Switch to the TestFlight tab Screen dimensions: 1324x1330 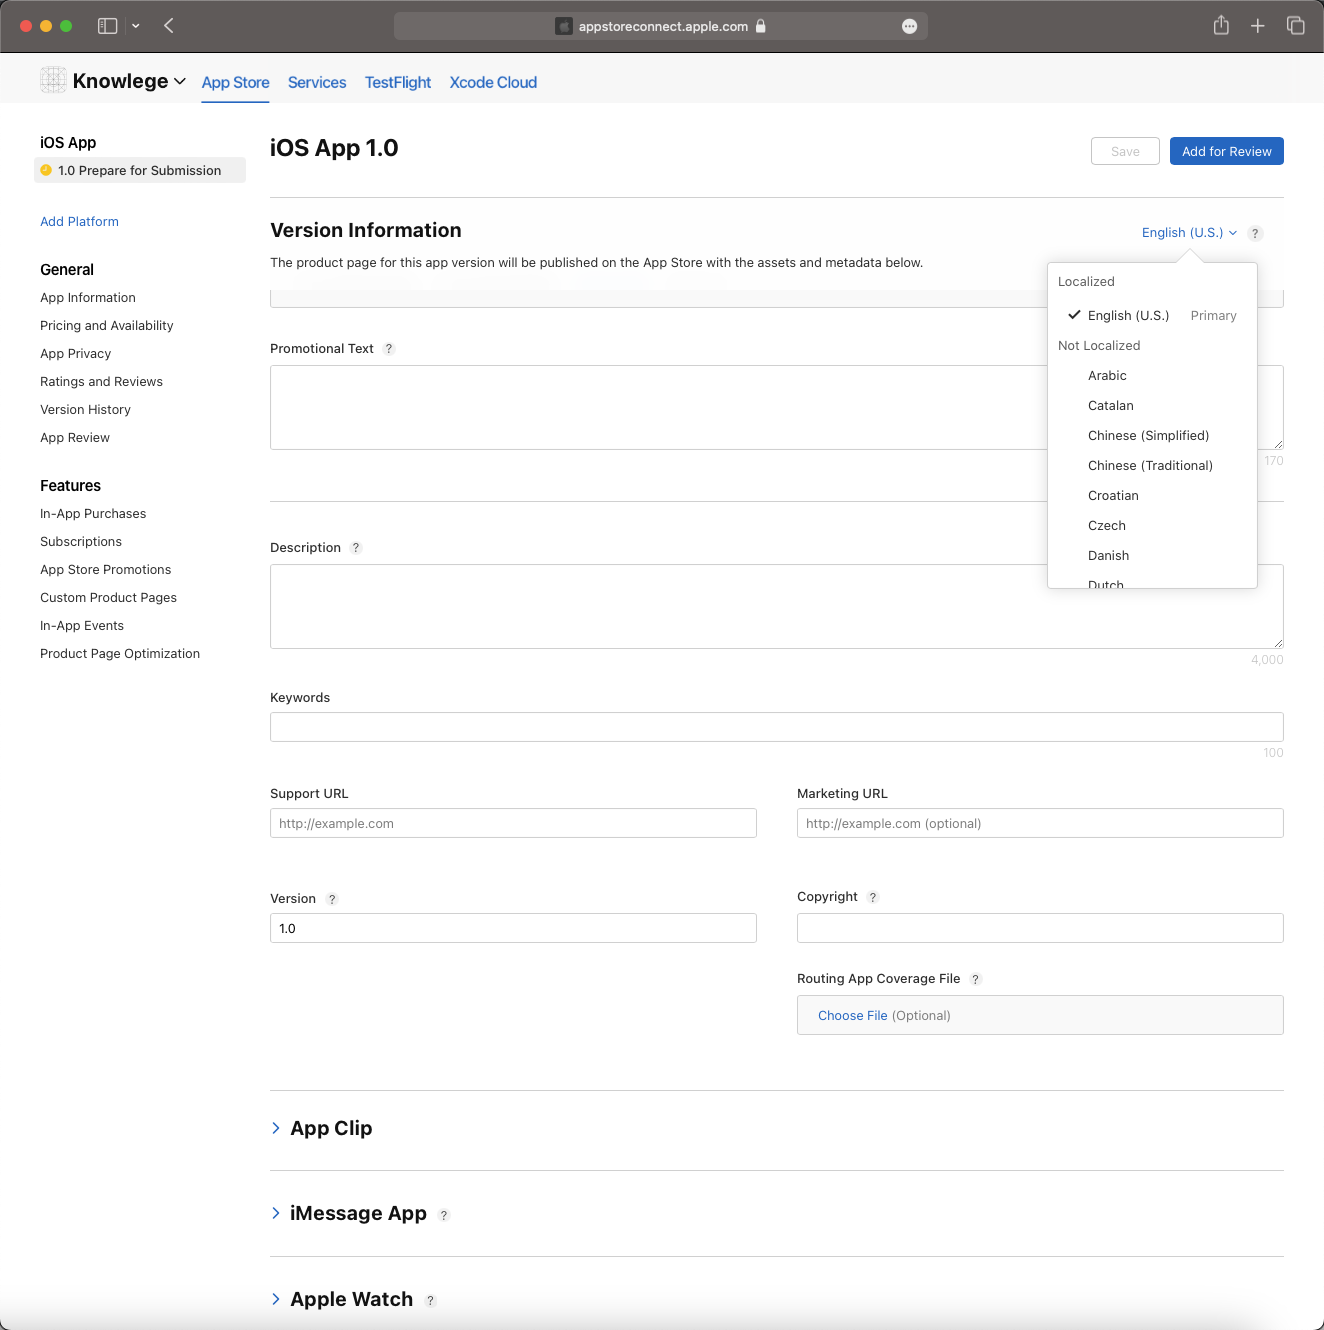click(x=398, y=82)
